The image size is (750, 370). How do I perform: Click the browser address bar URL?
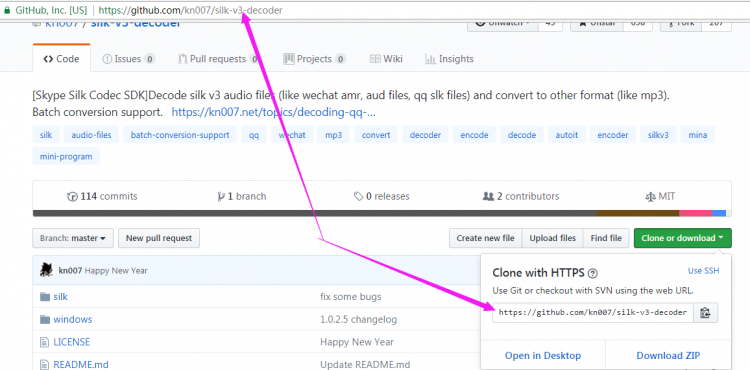click(190, 10)
